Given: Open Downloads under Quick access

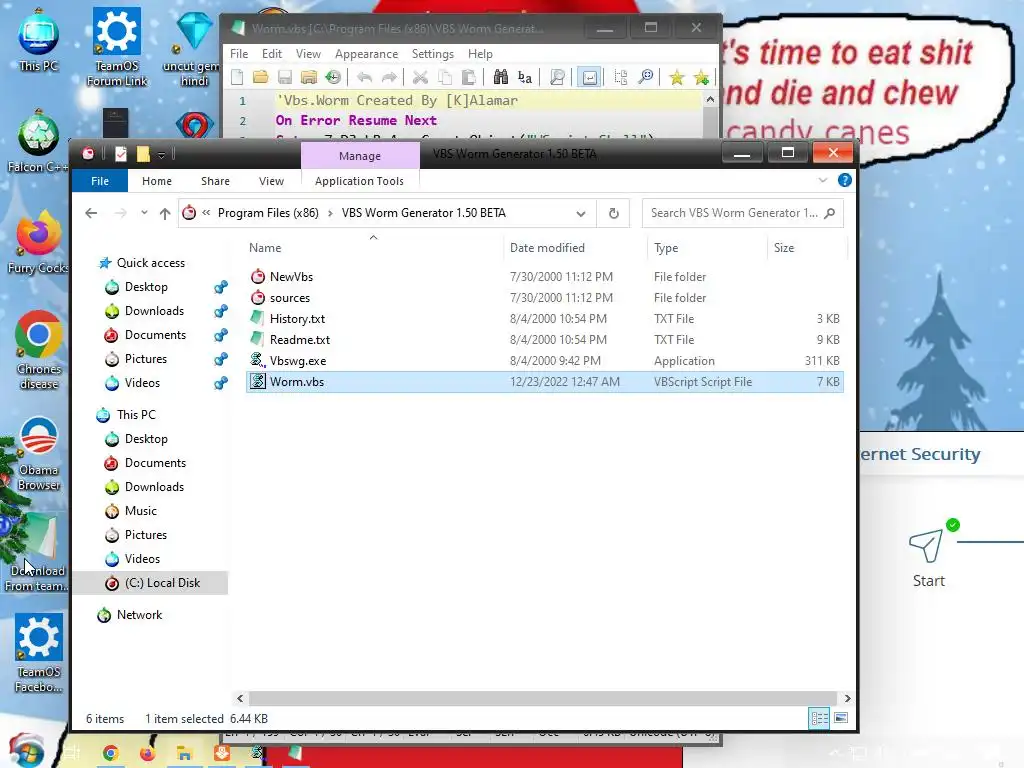Looking at the screenshot, I should click(154, 311).
